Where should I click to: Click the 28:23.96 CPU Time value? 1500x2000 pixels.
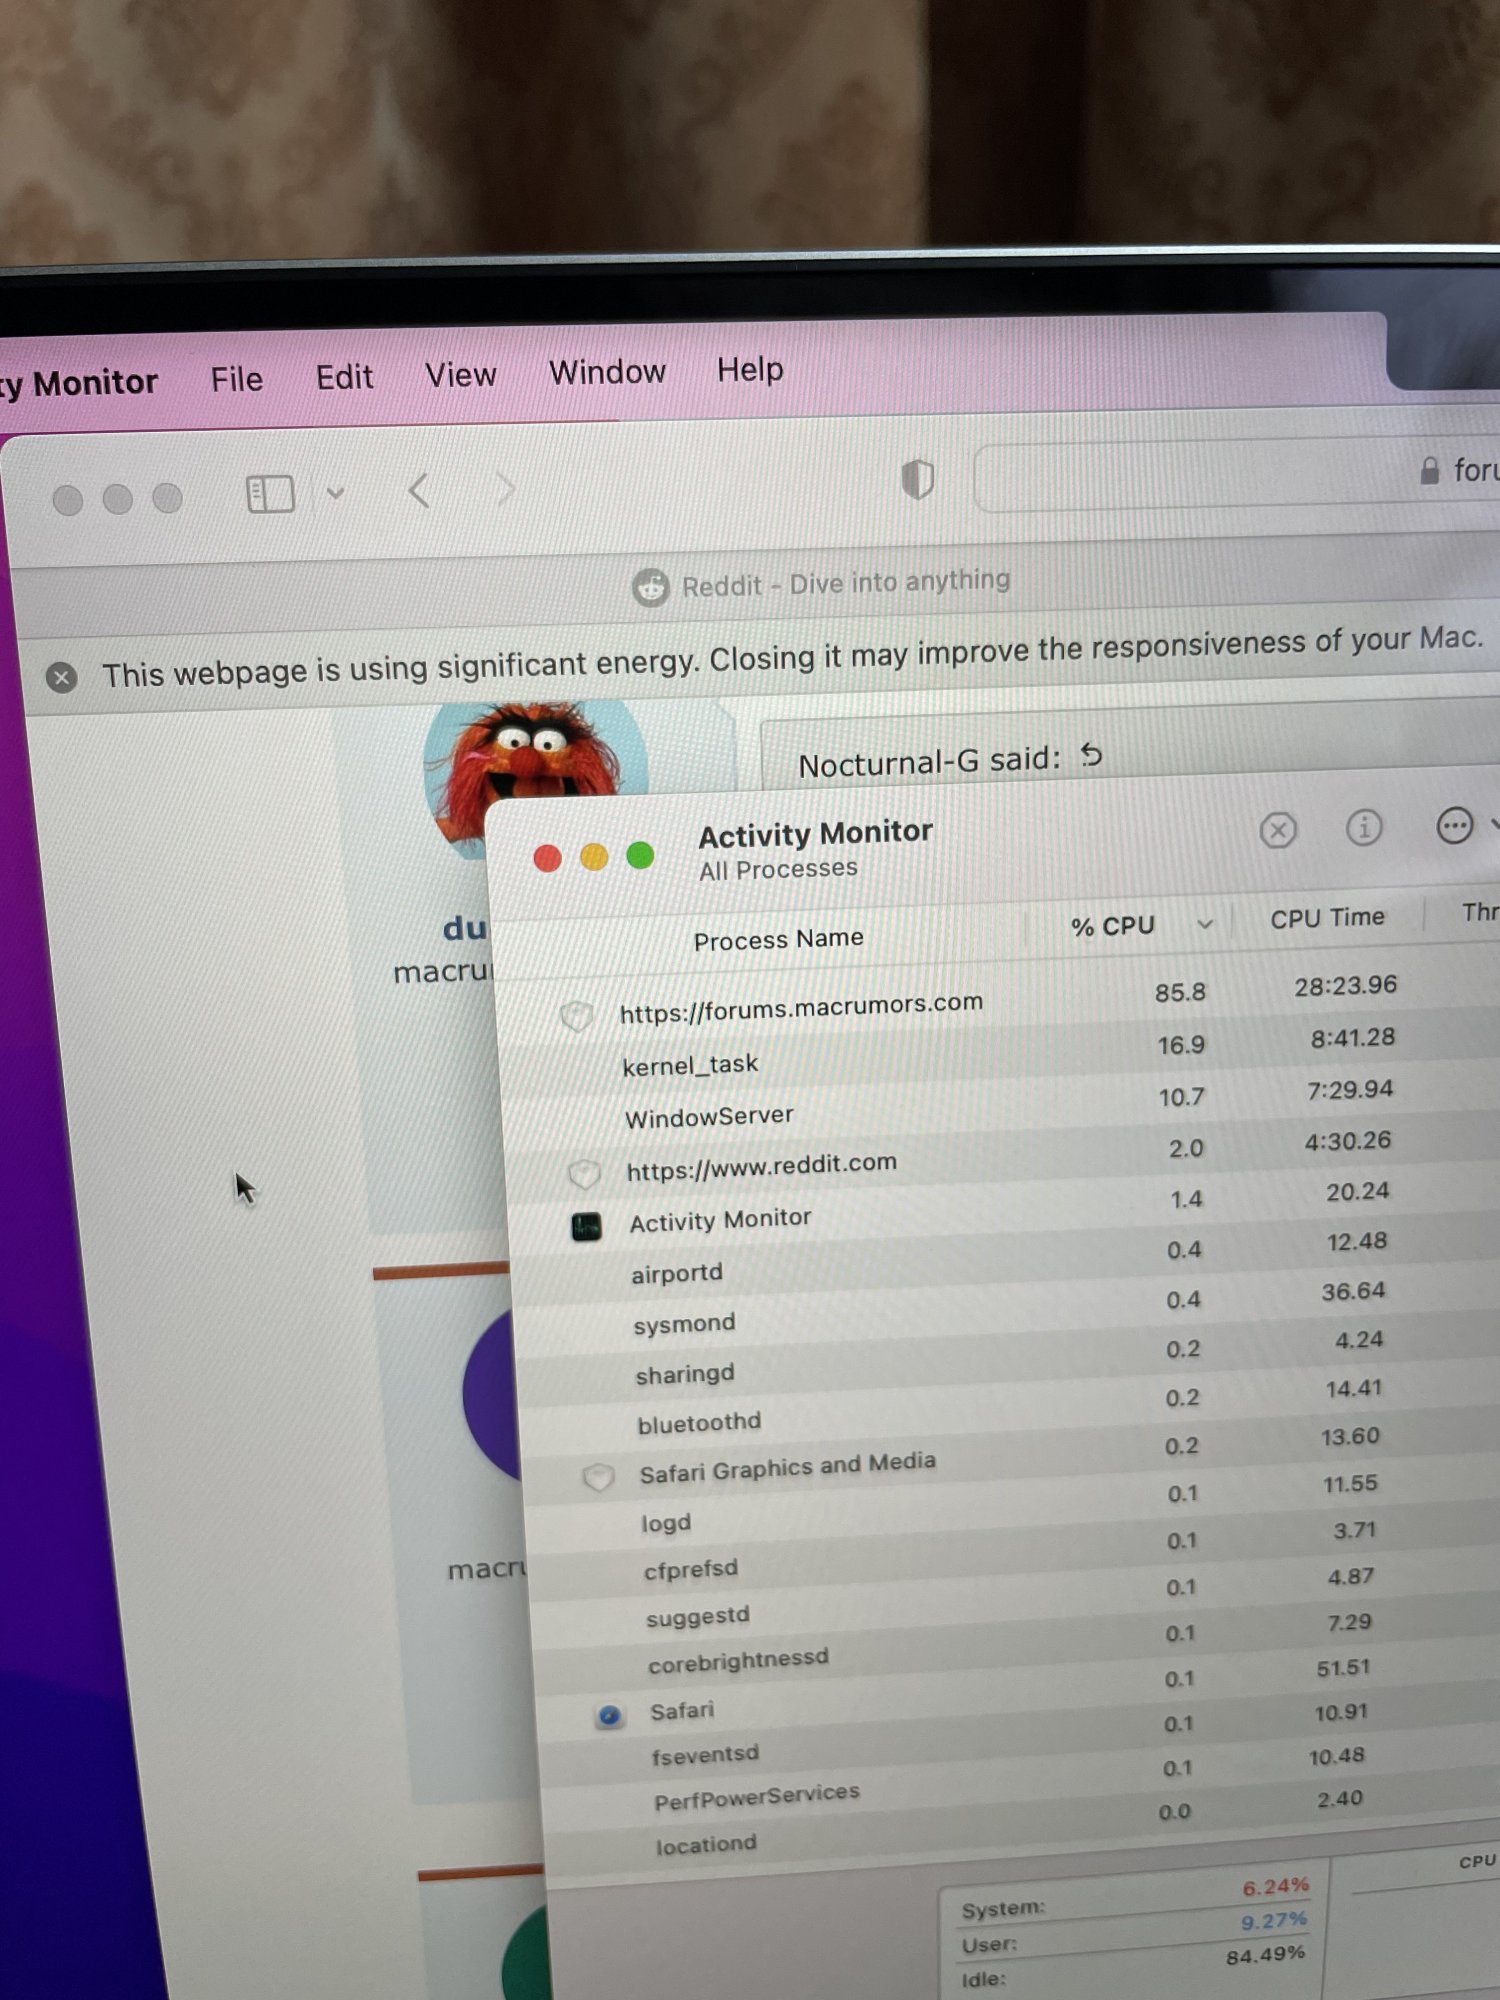pyautogui.click(x=1345, y=986)
